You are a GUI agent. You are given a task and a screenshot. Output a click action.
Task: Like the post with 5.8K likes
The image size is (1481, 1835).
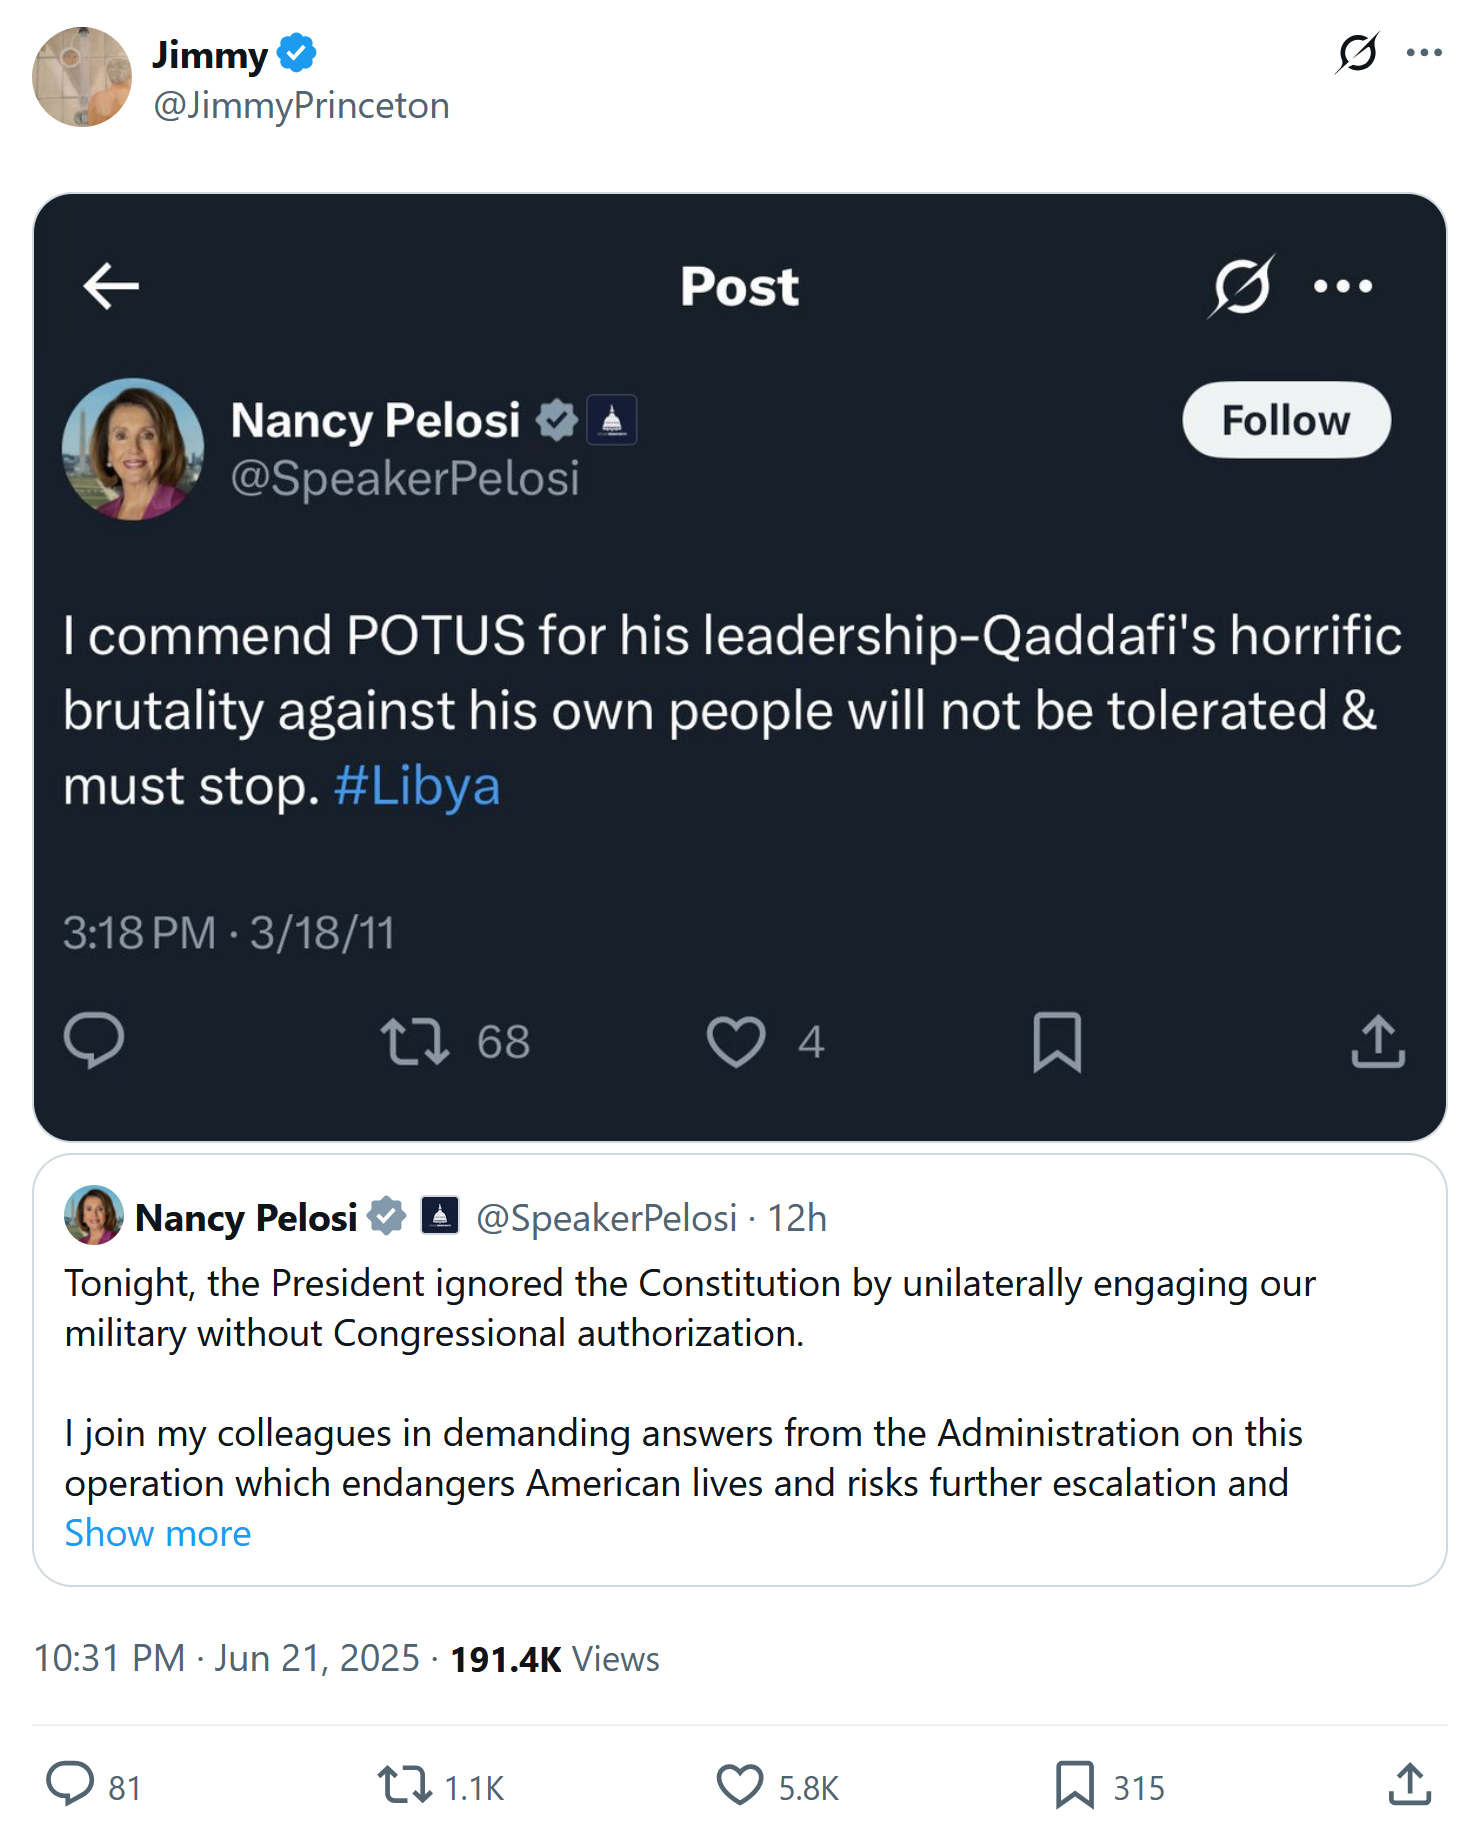pyautogui.click(x=740, y=1785)
